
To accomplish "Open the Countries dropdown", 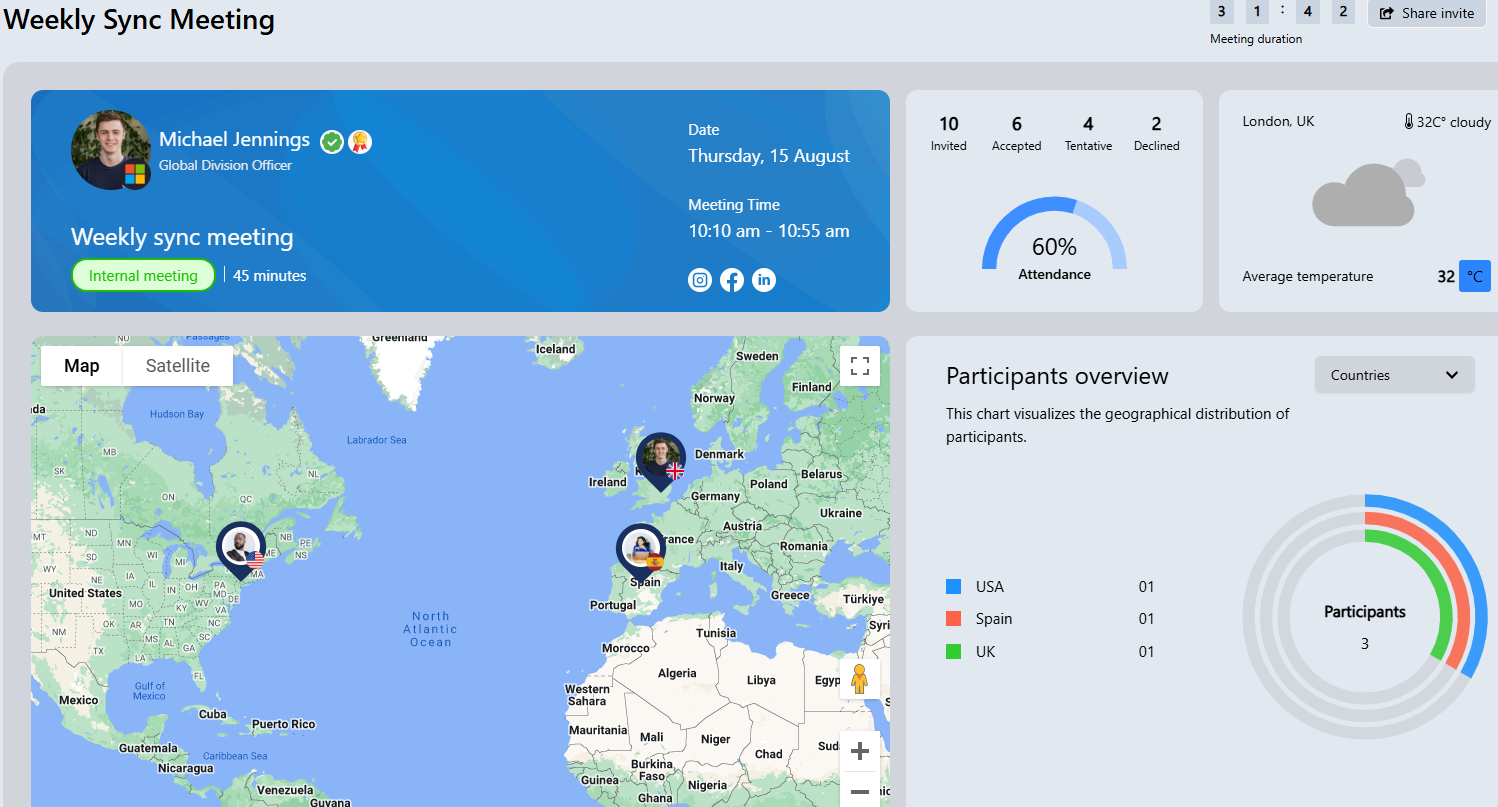I will tap(1394, 375).
